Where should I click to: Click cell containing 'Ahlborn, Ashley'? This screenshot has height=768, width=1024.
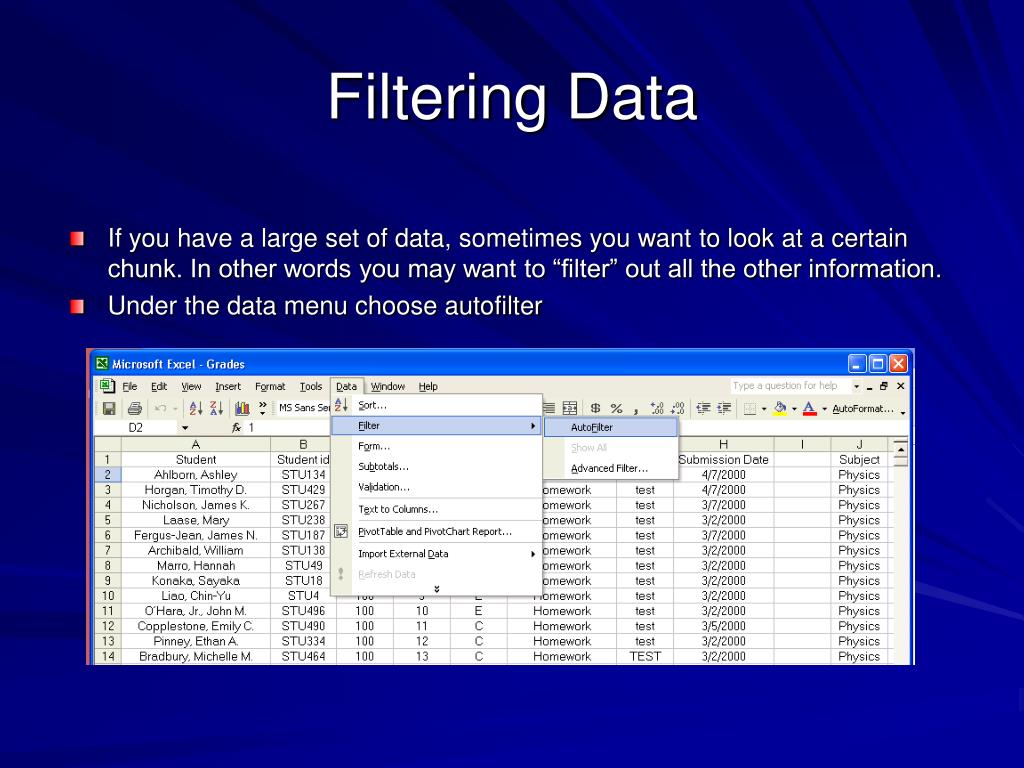click(x=195, y=475)
